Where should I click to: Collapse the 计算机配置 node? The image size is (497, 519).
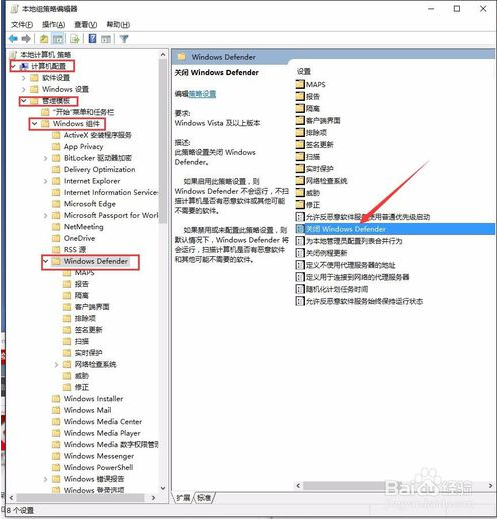click(14, 66)
